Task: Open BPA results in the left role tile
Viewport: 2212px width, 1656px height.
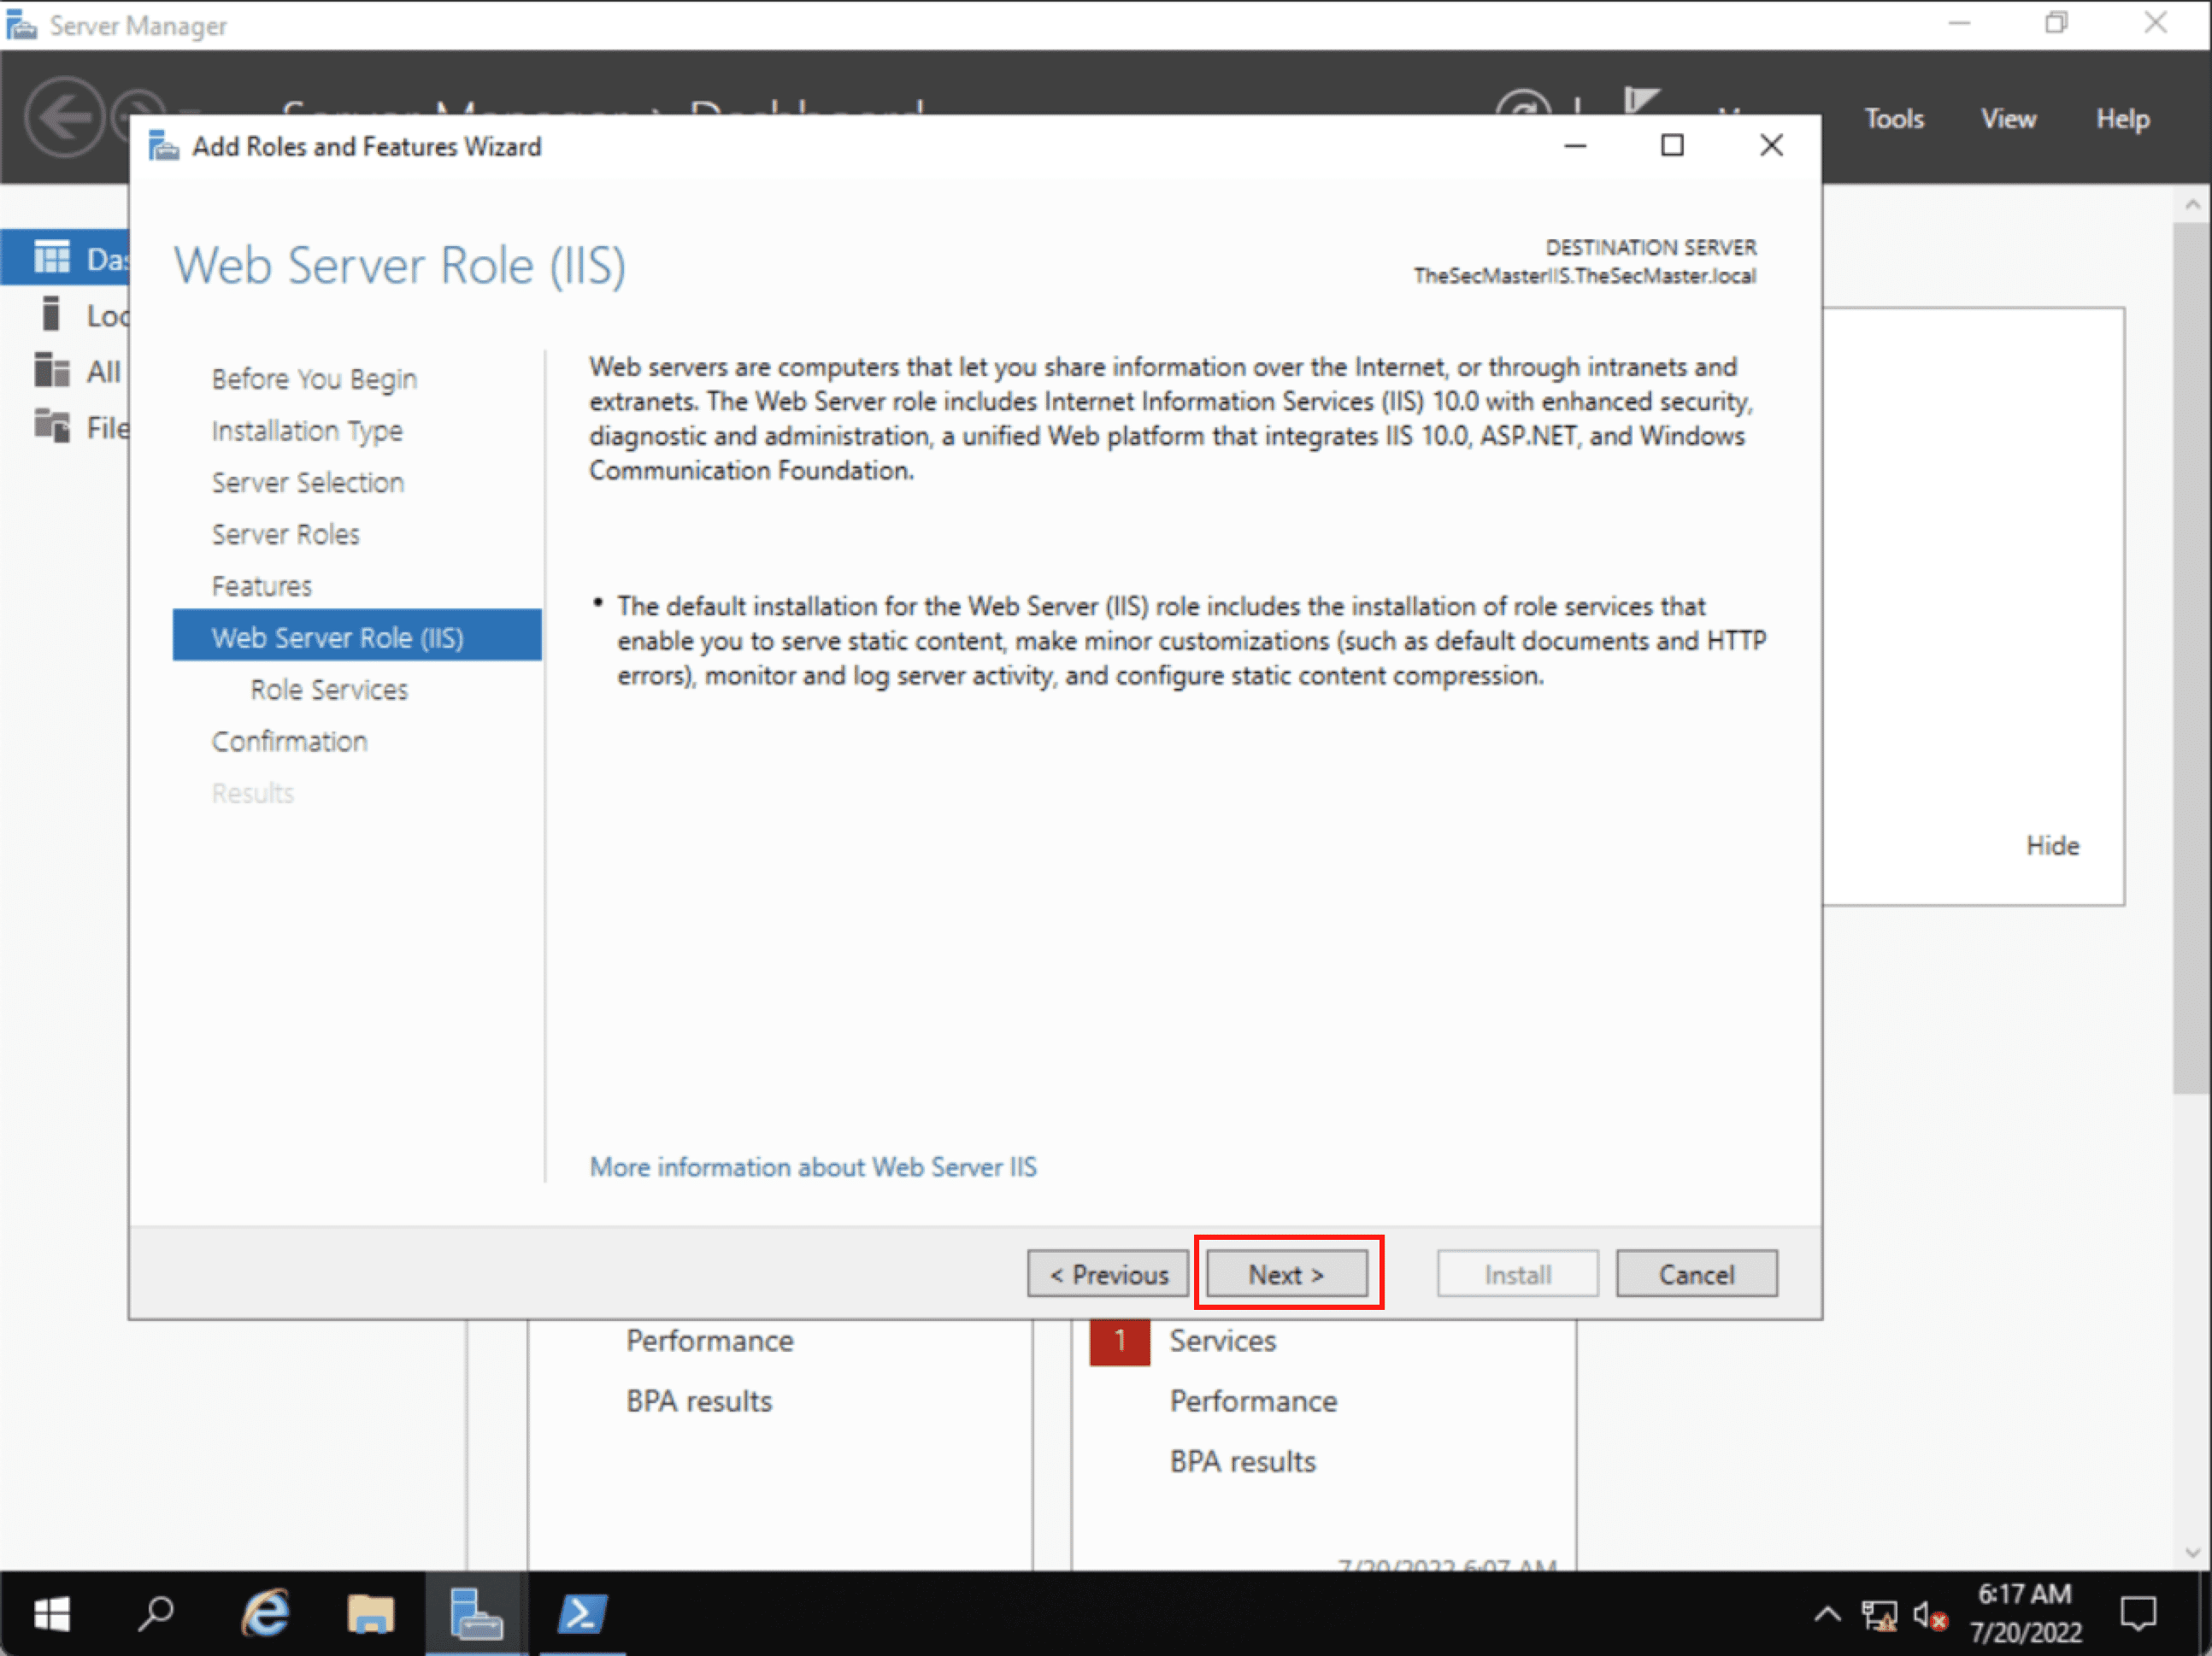Action: (699, 1401)
